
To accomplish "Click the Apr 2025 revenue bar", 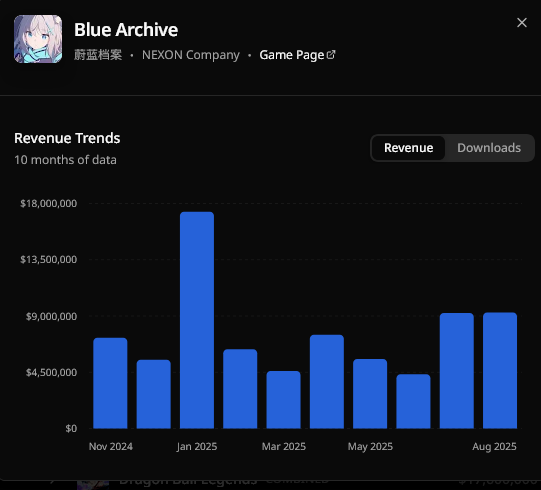I will [327, 382].
